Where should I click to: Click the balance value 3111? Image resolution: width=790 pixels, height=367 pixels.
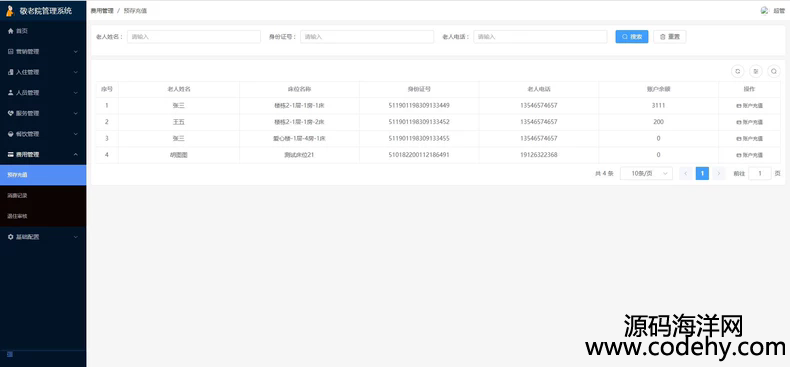coord(659,105)
